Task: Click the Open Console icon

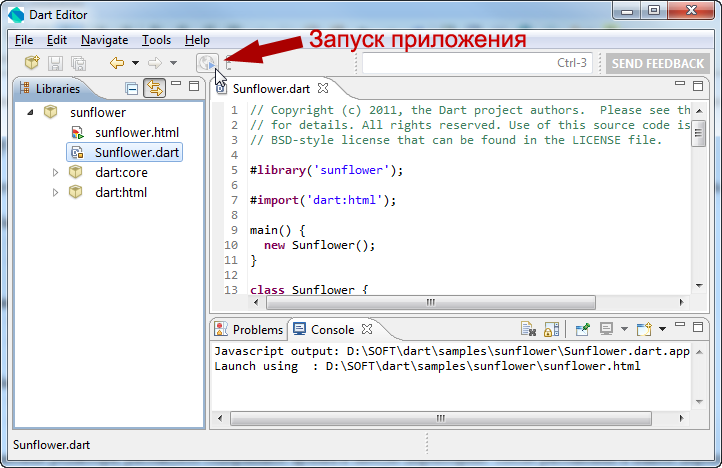Action: (x=644, y=329)
